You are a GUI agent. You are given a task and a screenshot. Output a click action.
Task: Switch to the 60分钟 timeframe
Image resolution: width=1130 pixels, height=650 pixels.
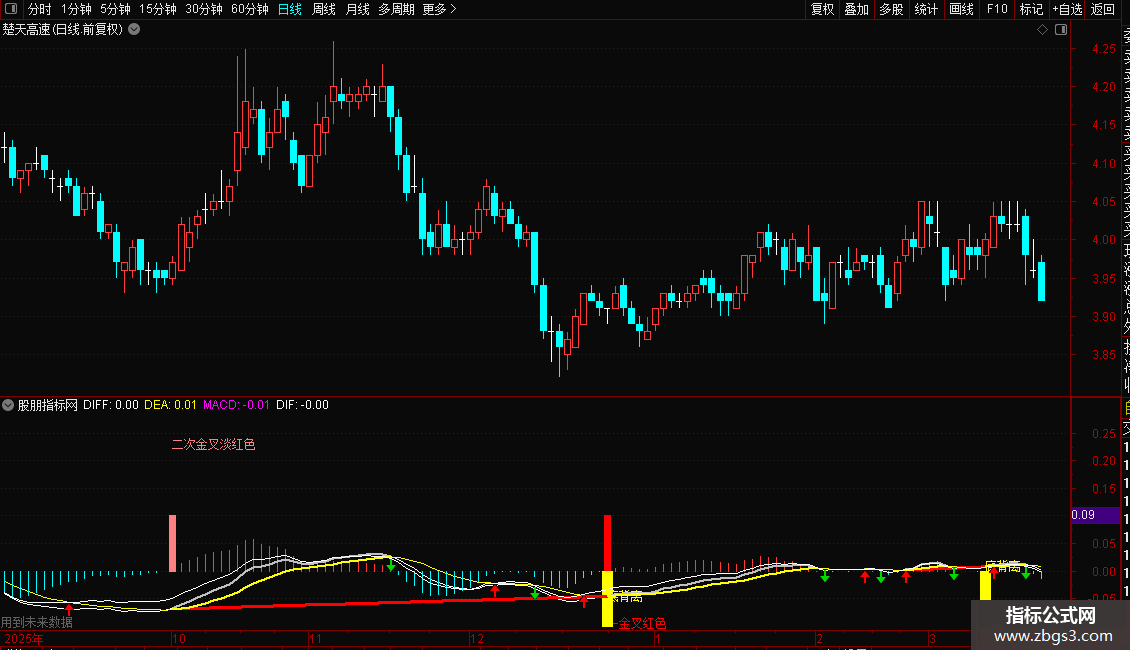coord(250,9)
